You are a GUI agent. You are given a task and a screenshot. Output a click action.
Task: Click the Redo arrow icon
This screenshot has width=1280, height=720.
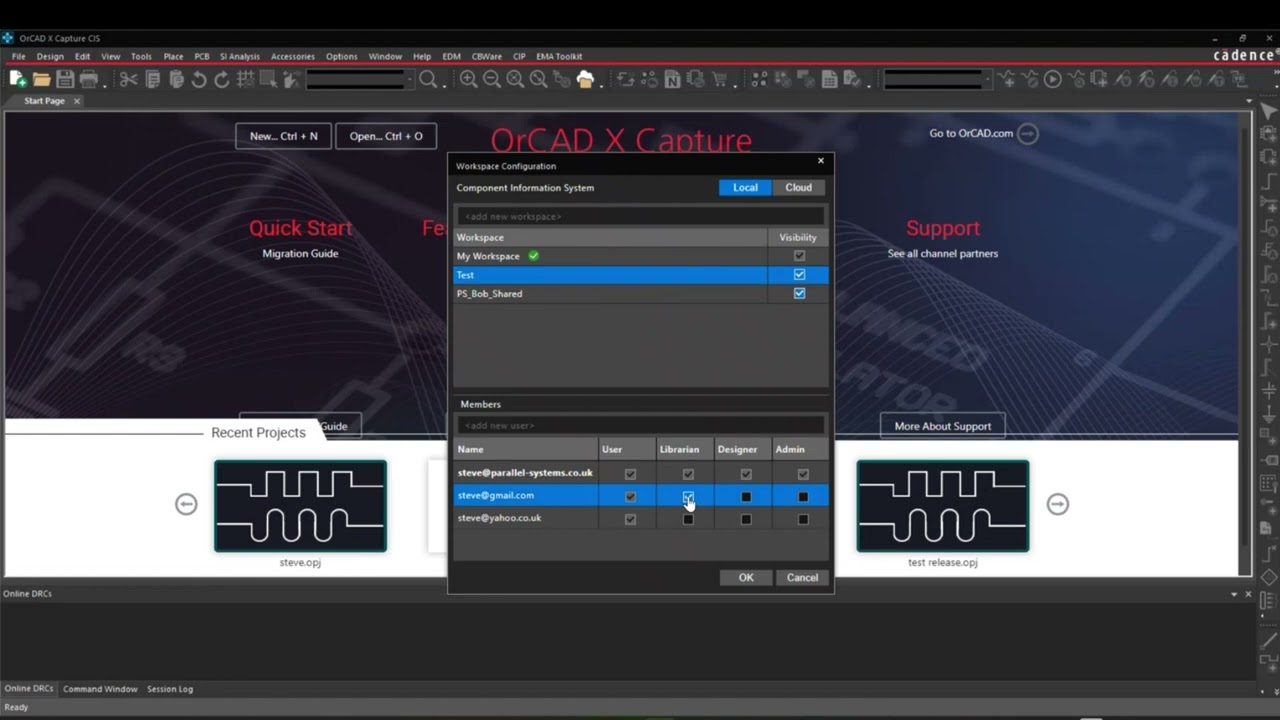(222, 79)
